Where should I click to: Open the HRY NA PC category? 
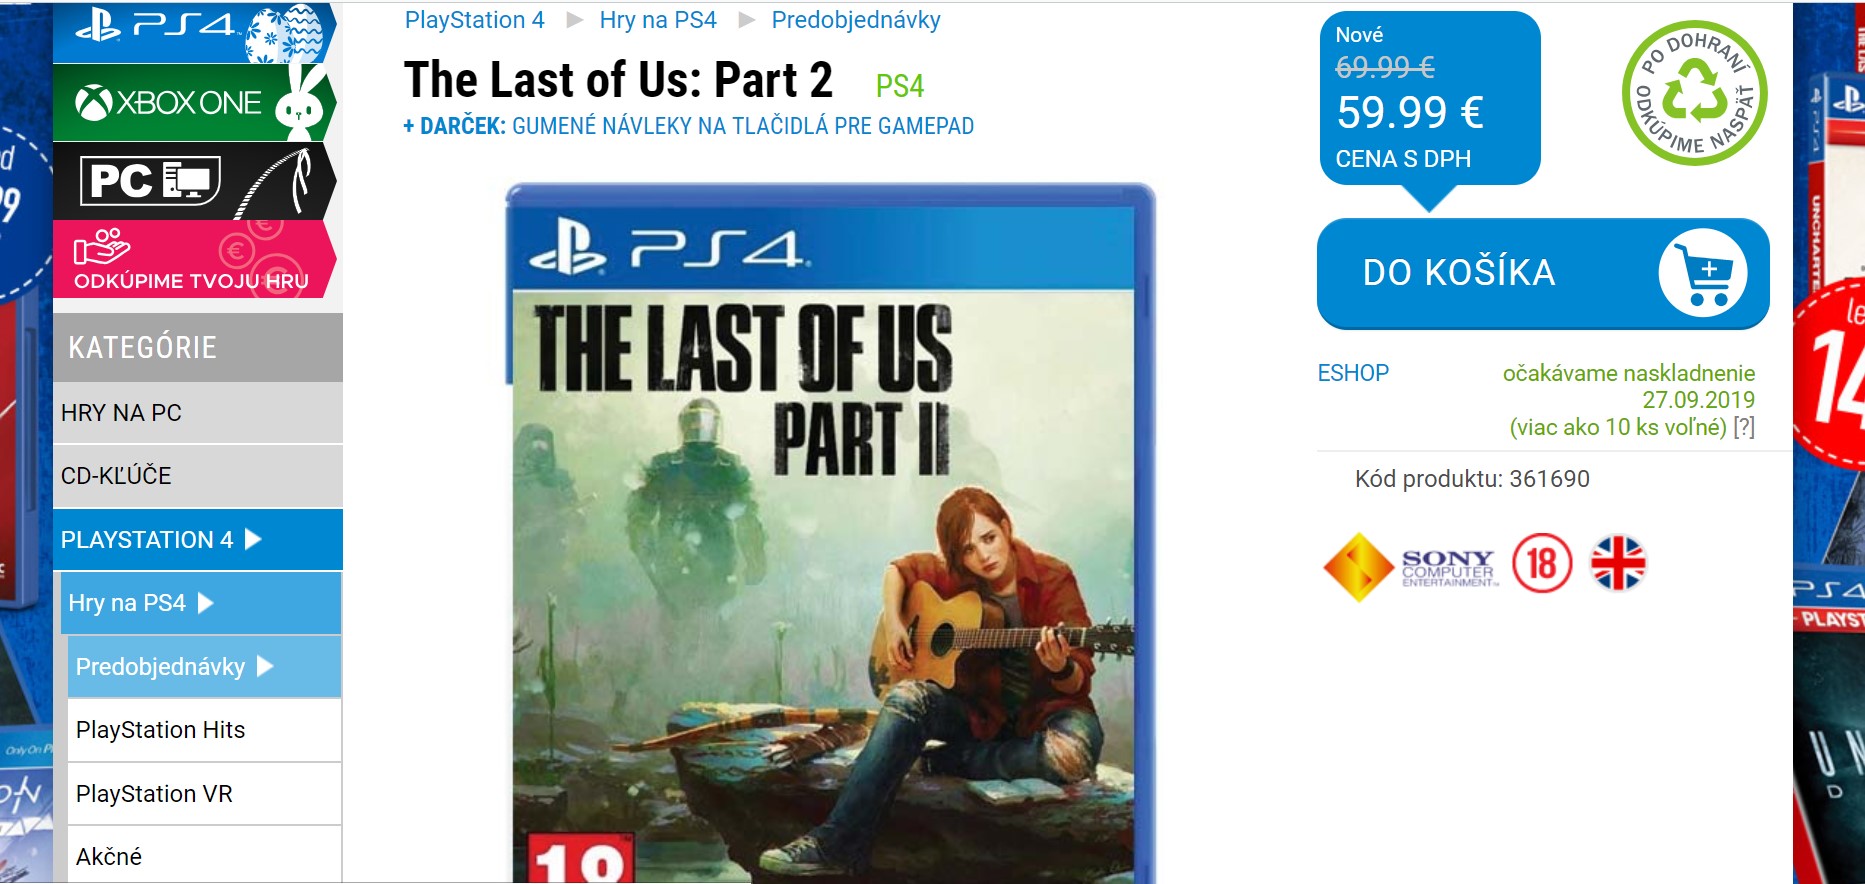[198, 413]
